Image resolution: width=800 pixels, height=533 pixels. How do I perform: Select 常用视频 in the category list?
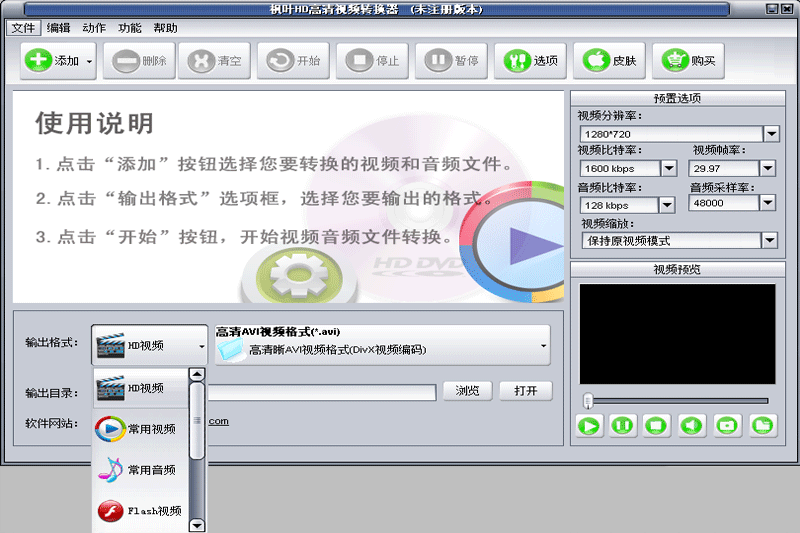141,429
